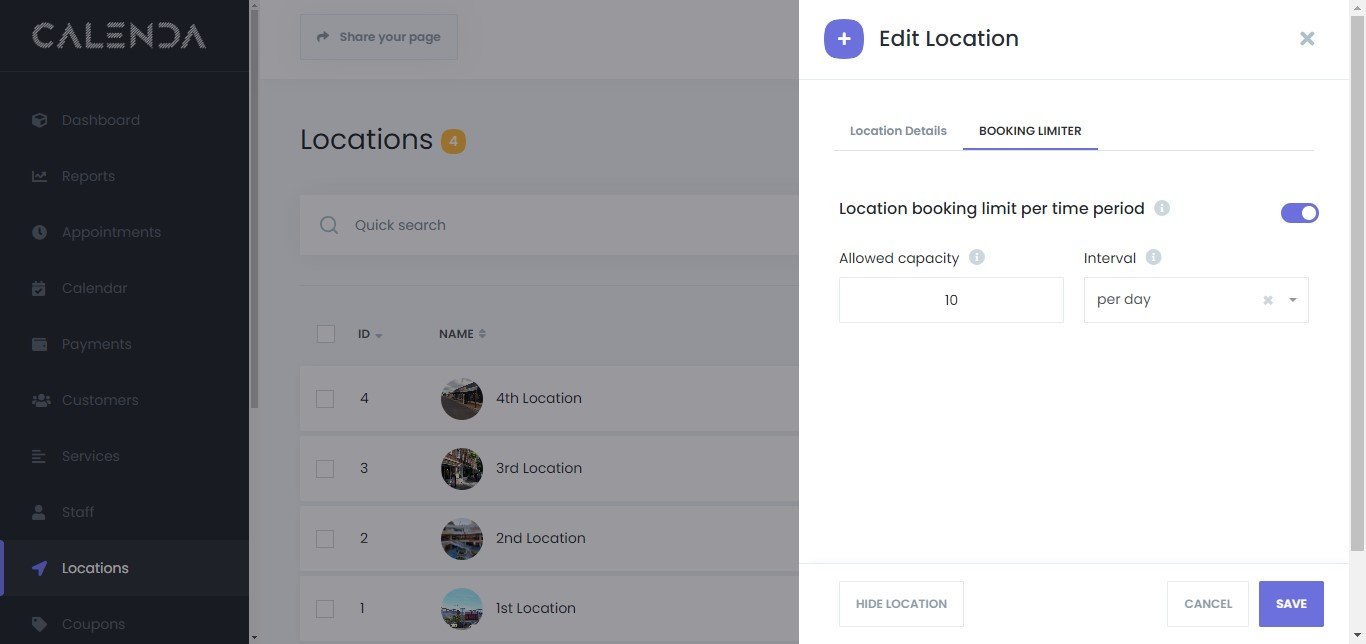
Task: Click the Customers group icon
Action: tap(40, 400)
